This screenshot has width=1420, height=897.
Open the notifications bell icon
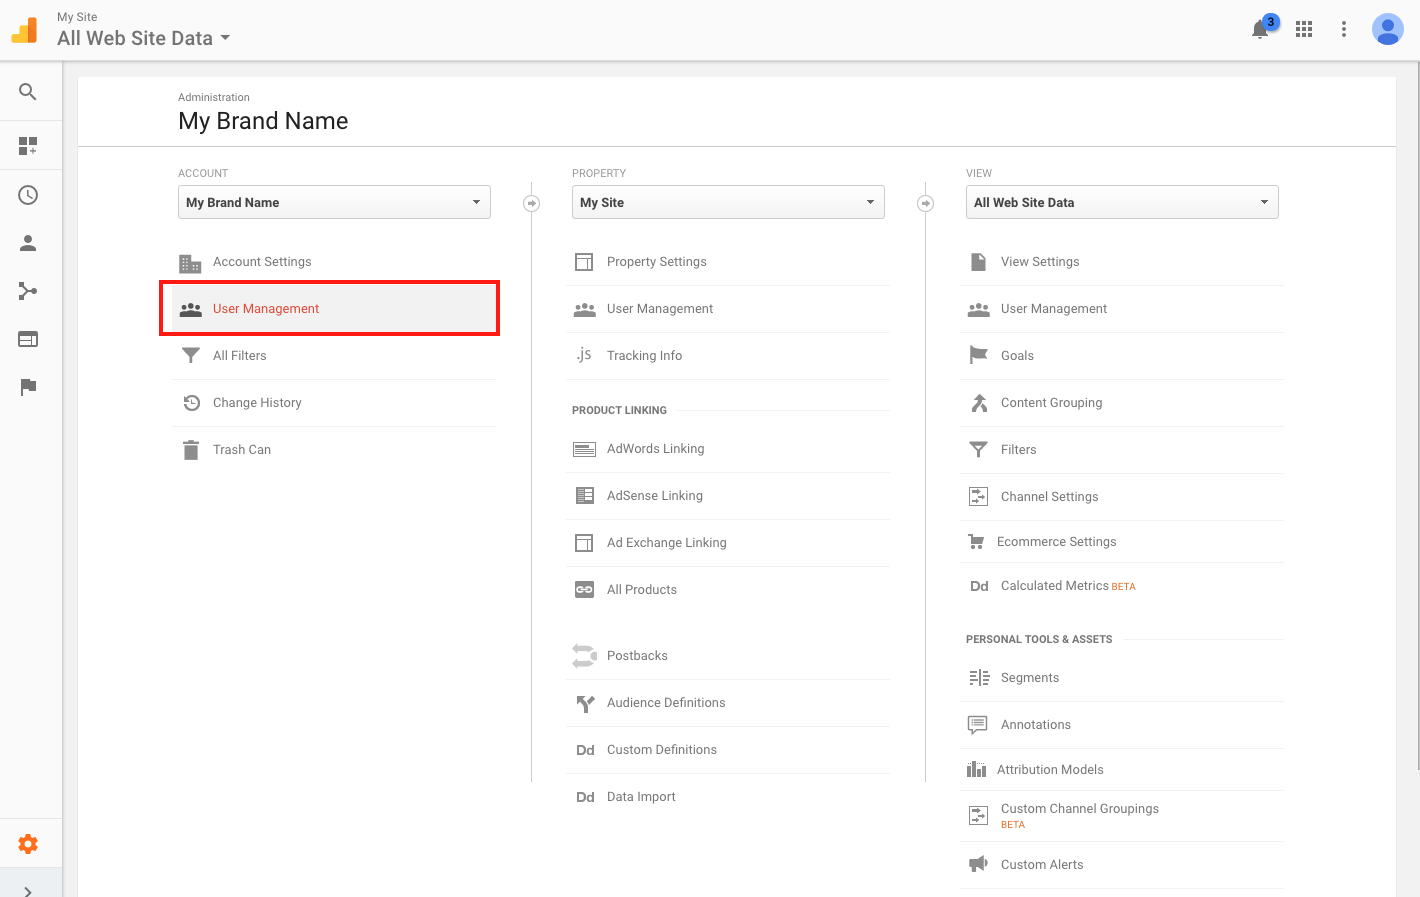pos(1260,29)
